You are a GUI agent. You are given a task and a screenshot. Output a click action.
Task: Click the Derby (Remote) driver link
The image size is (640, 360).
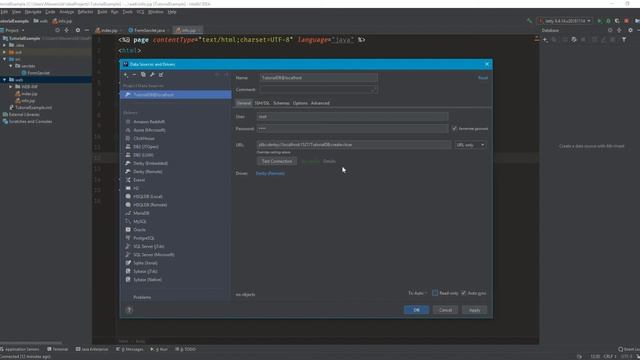[x=270, y=173]
